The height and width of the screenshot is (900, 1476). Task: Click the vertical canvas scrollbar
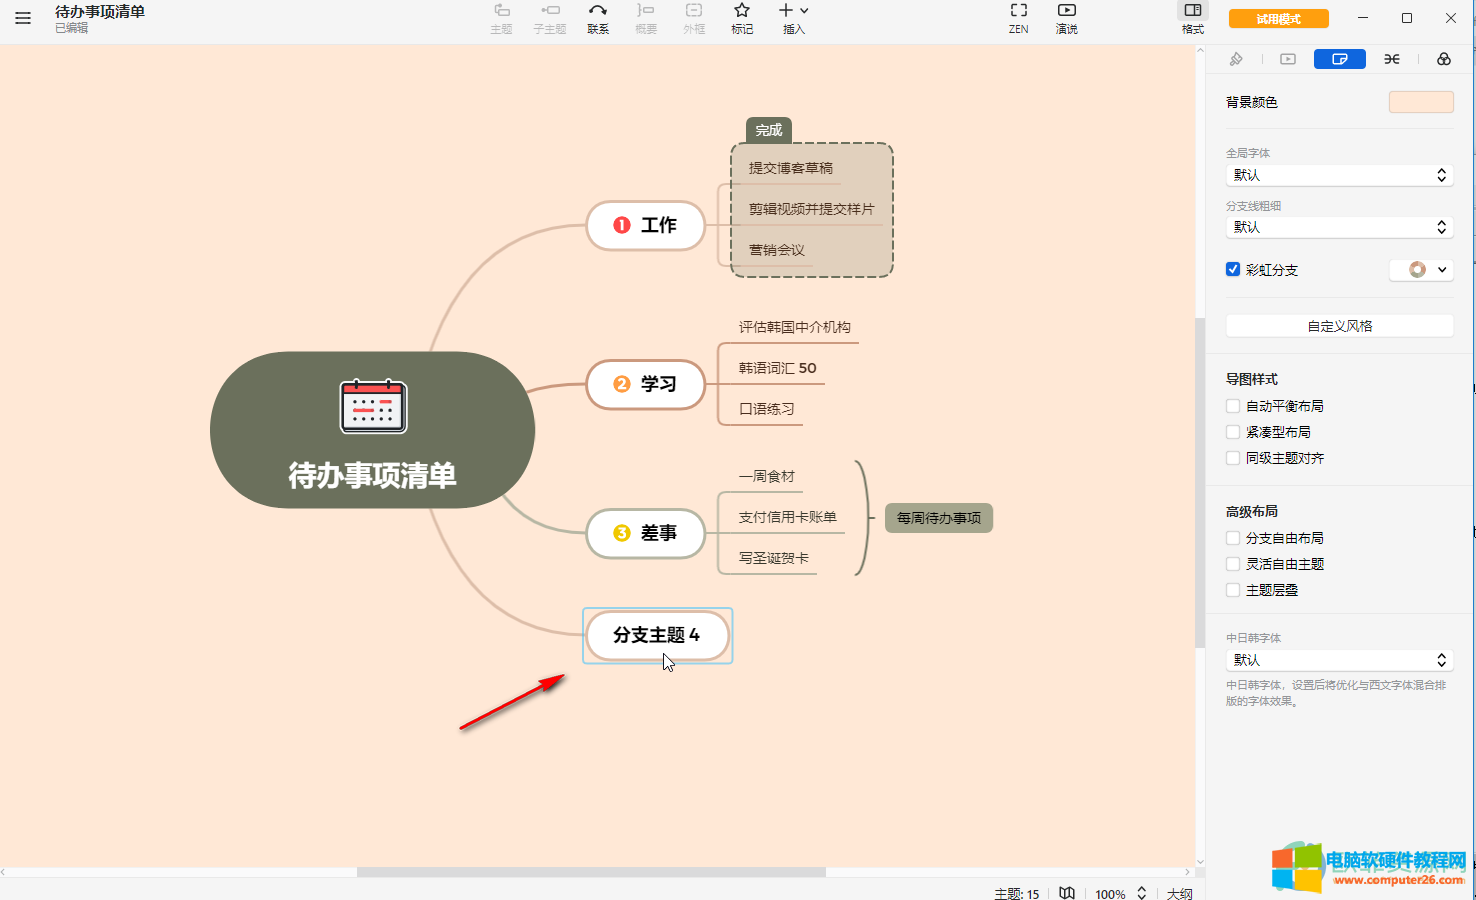[x=1200, y=483]
